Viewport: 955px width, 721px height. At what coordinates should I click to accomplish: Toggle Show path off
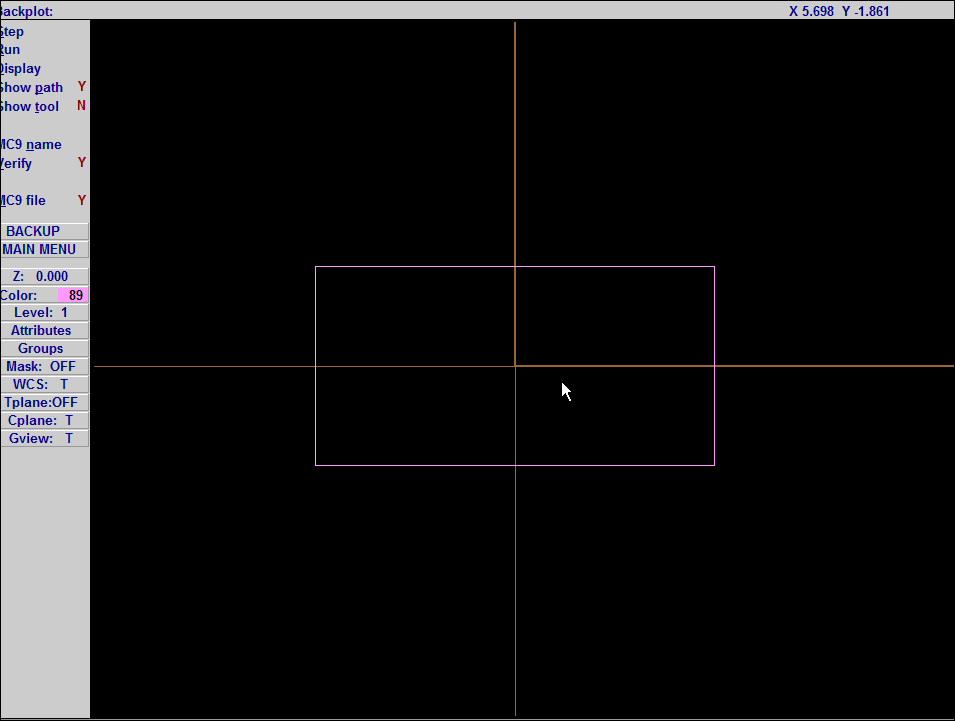(x=31, y=87)
